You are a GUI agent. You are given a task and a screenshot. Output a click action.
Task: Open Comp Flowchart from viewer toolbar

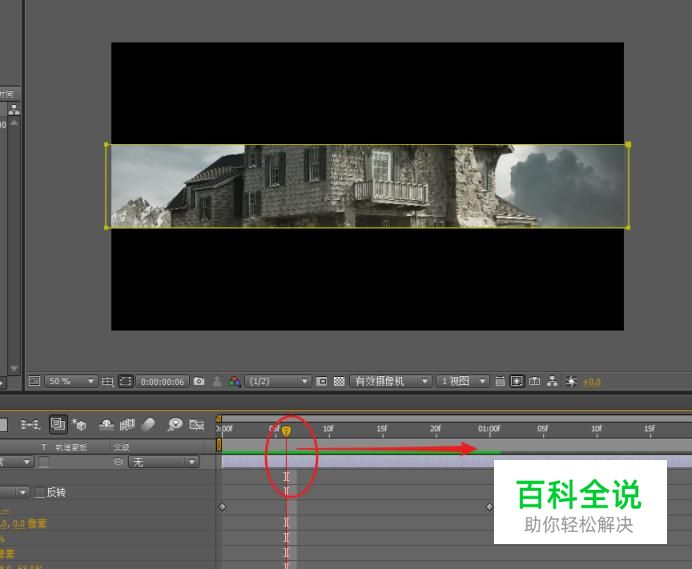pos(552,381)
